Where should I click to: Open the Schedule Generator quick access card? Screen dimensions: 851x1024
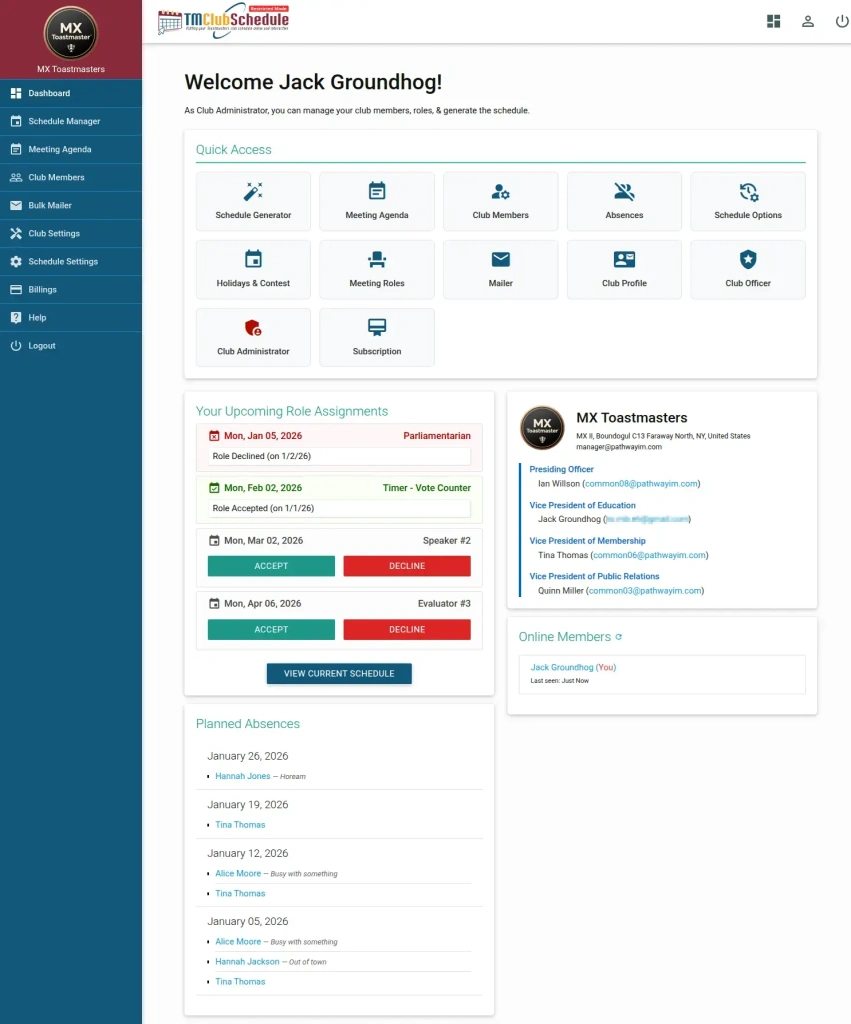tap(253, 201)
